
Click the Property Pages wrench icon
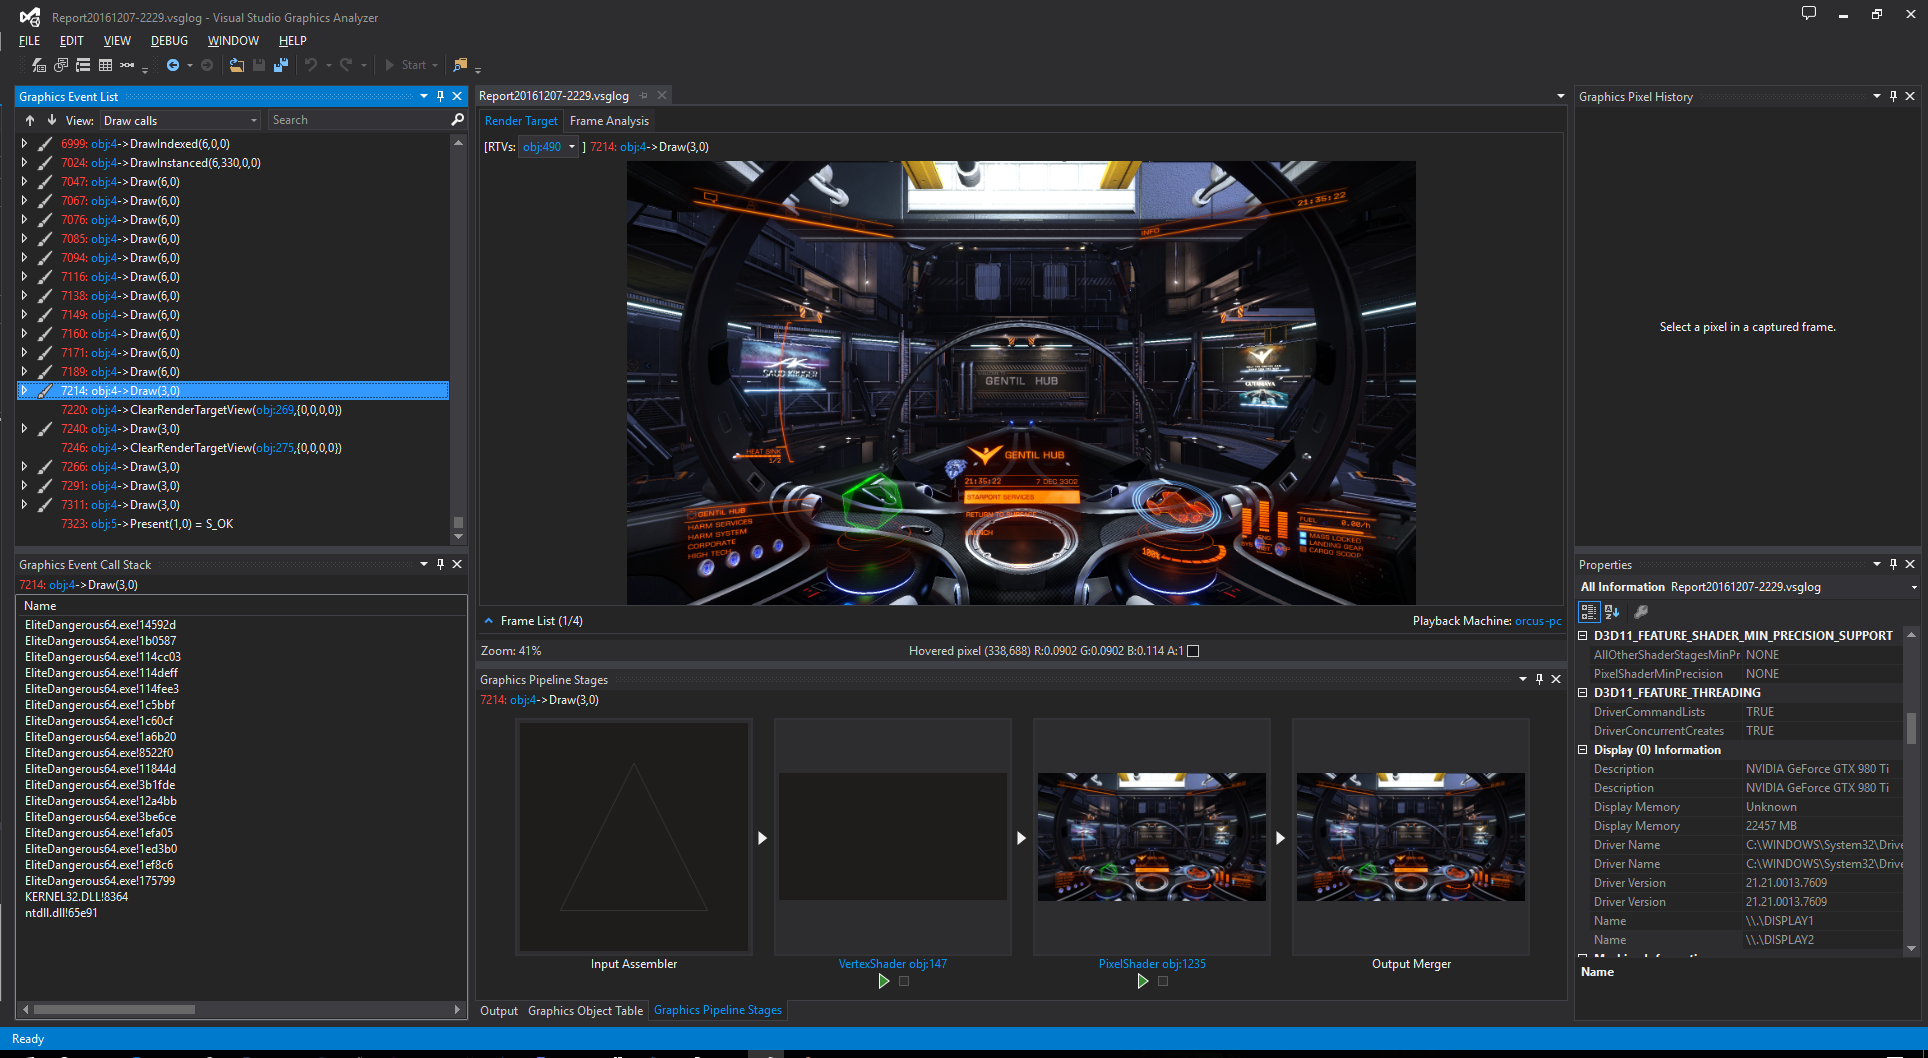pyautogui.click(x=1641, y=611)
